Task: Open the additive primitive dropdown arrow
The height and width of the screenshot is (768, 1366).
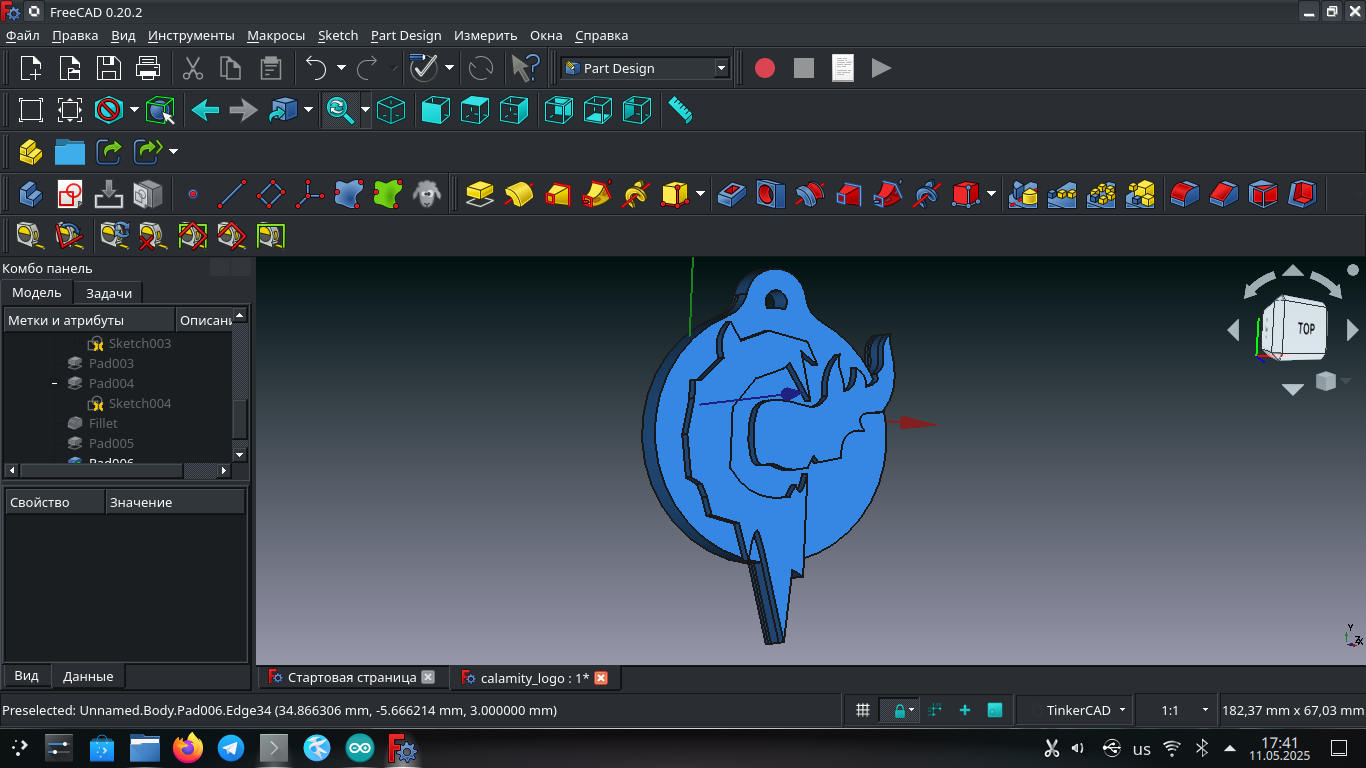Action: (700, 193)
